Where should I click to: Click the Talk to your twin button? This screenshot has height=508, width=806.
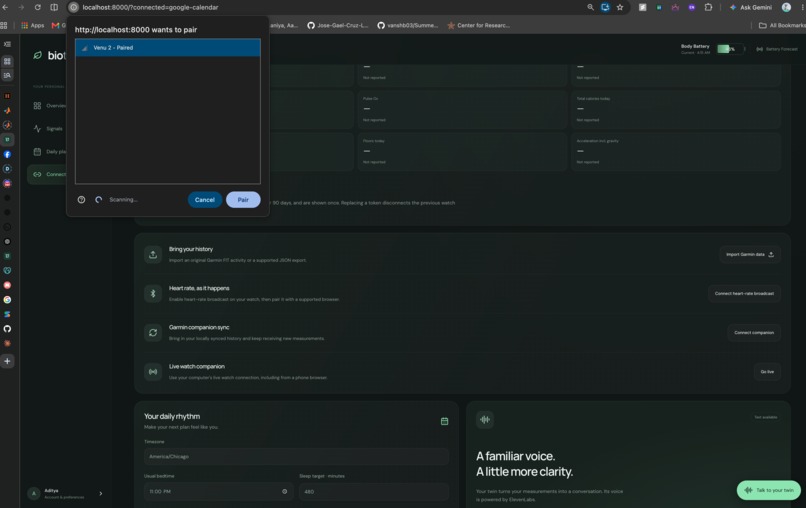click(768, 490)
